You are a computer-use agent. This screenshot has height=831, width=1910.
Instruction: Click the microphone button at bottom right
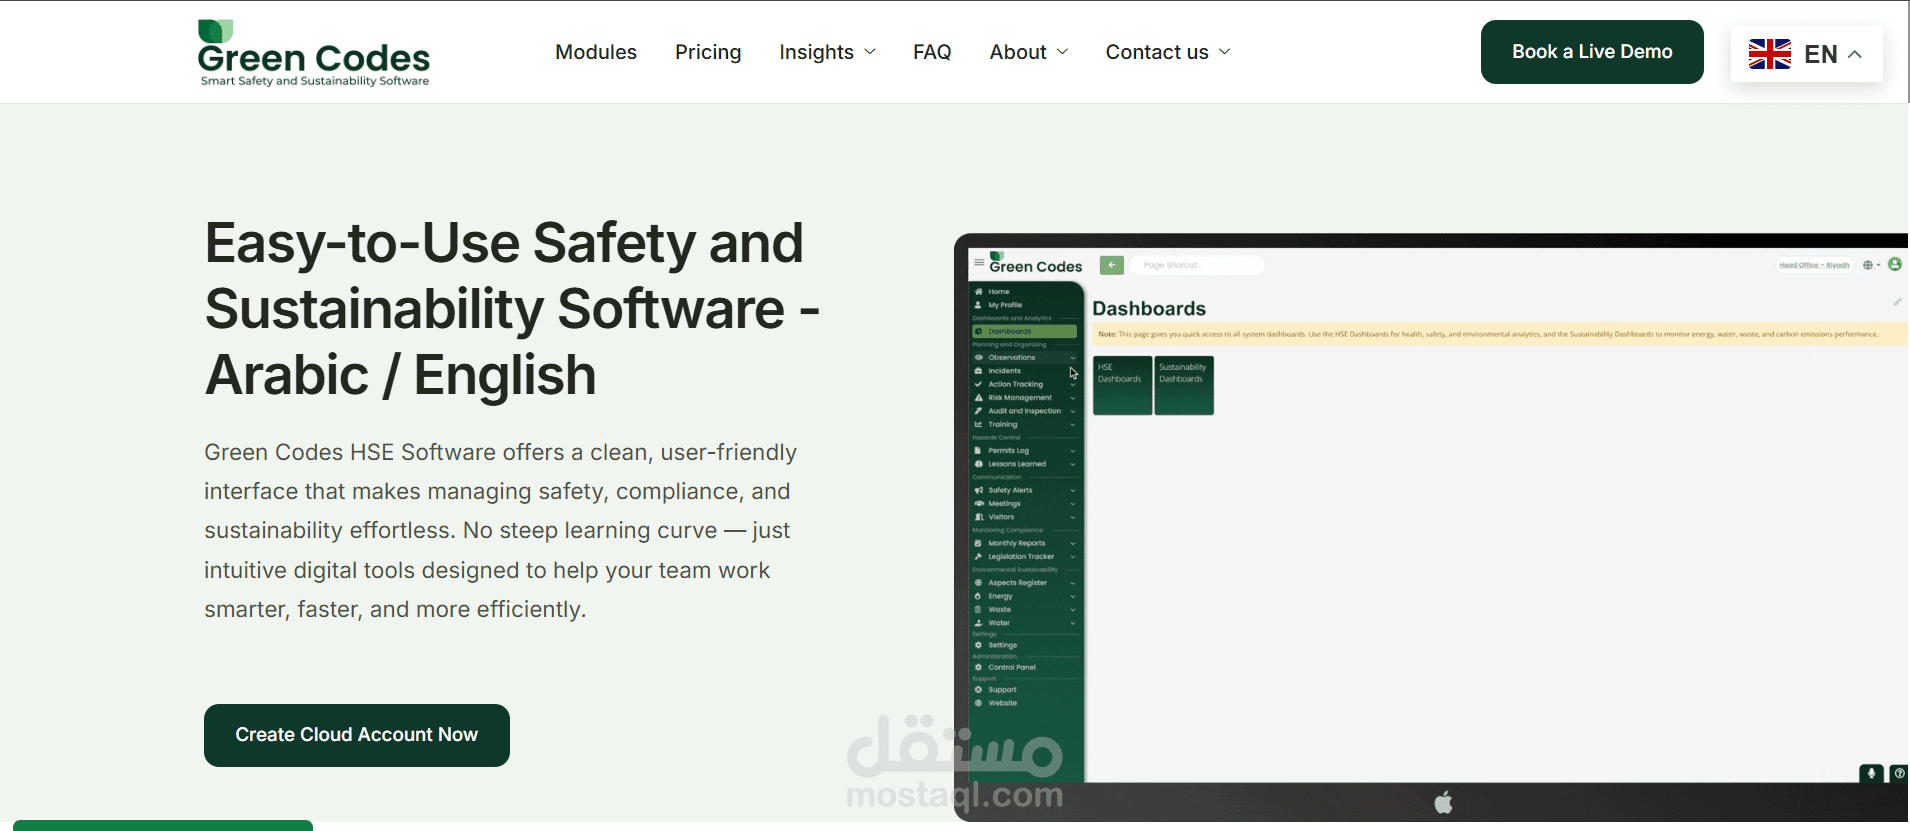pyautogui.click(x=1871, y=773)
